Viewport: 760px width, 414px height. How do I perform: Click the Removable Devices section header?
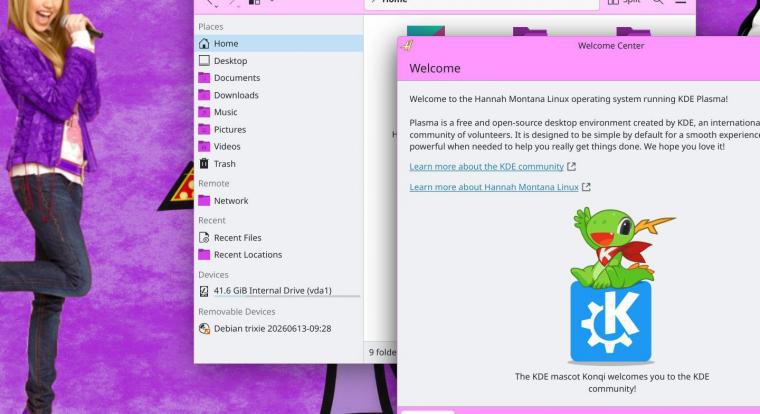point(237,312)
